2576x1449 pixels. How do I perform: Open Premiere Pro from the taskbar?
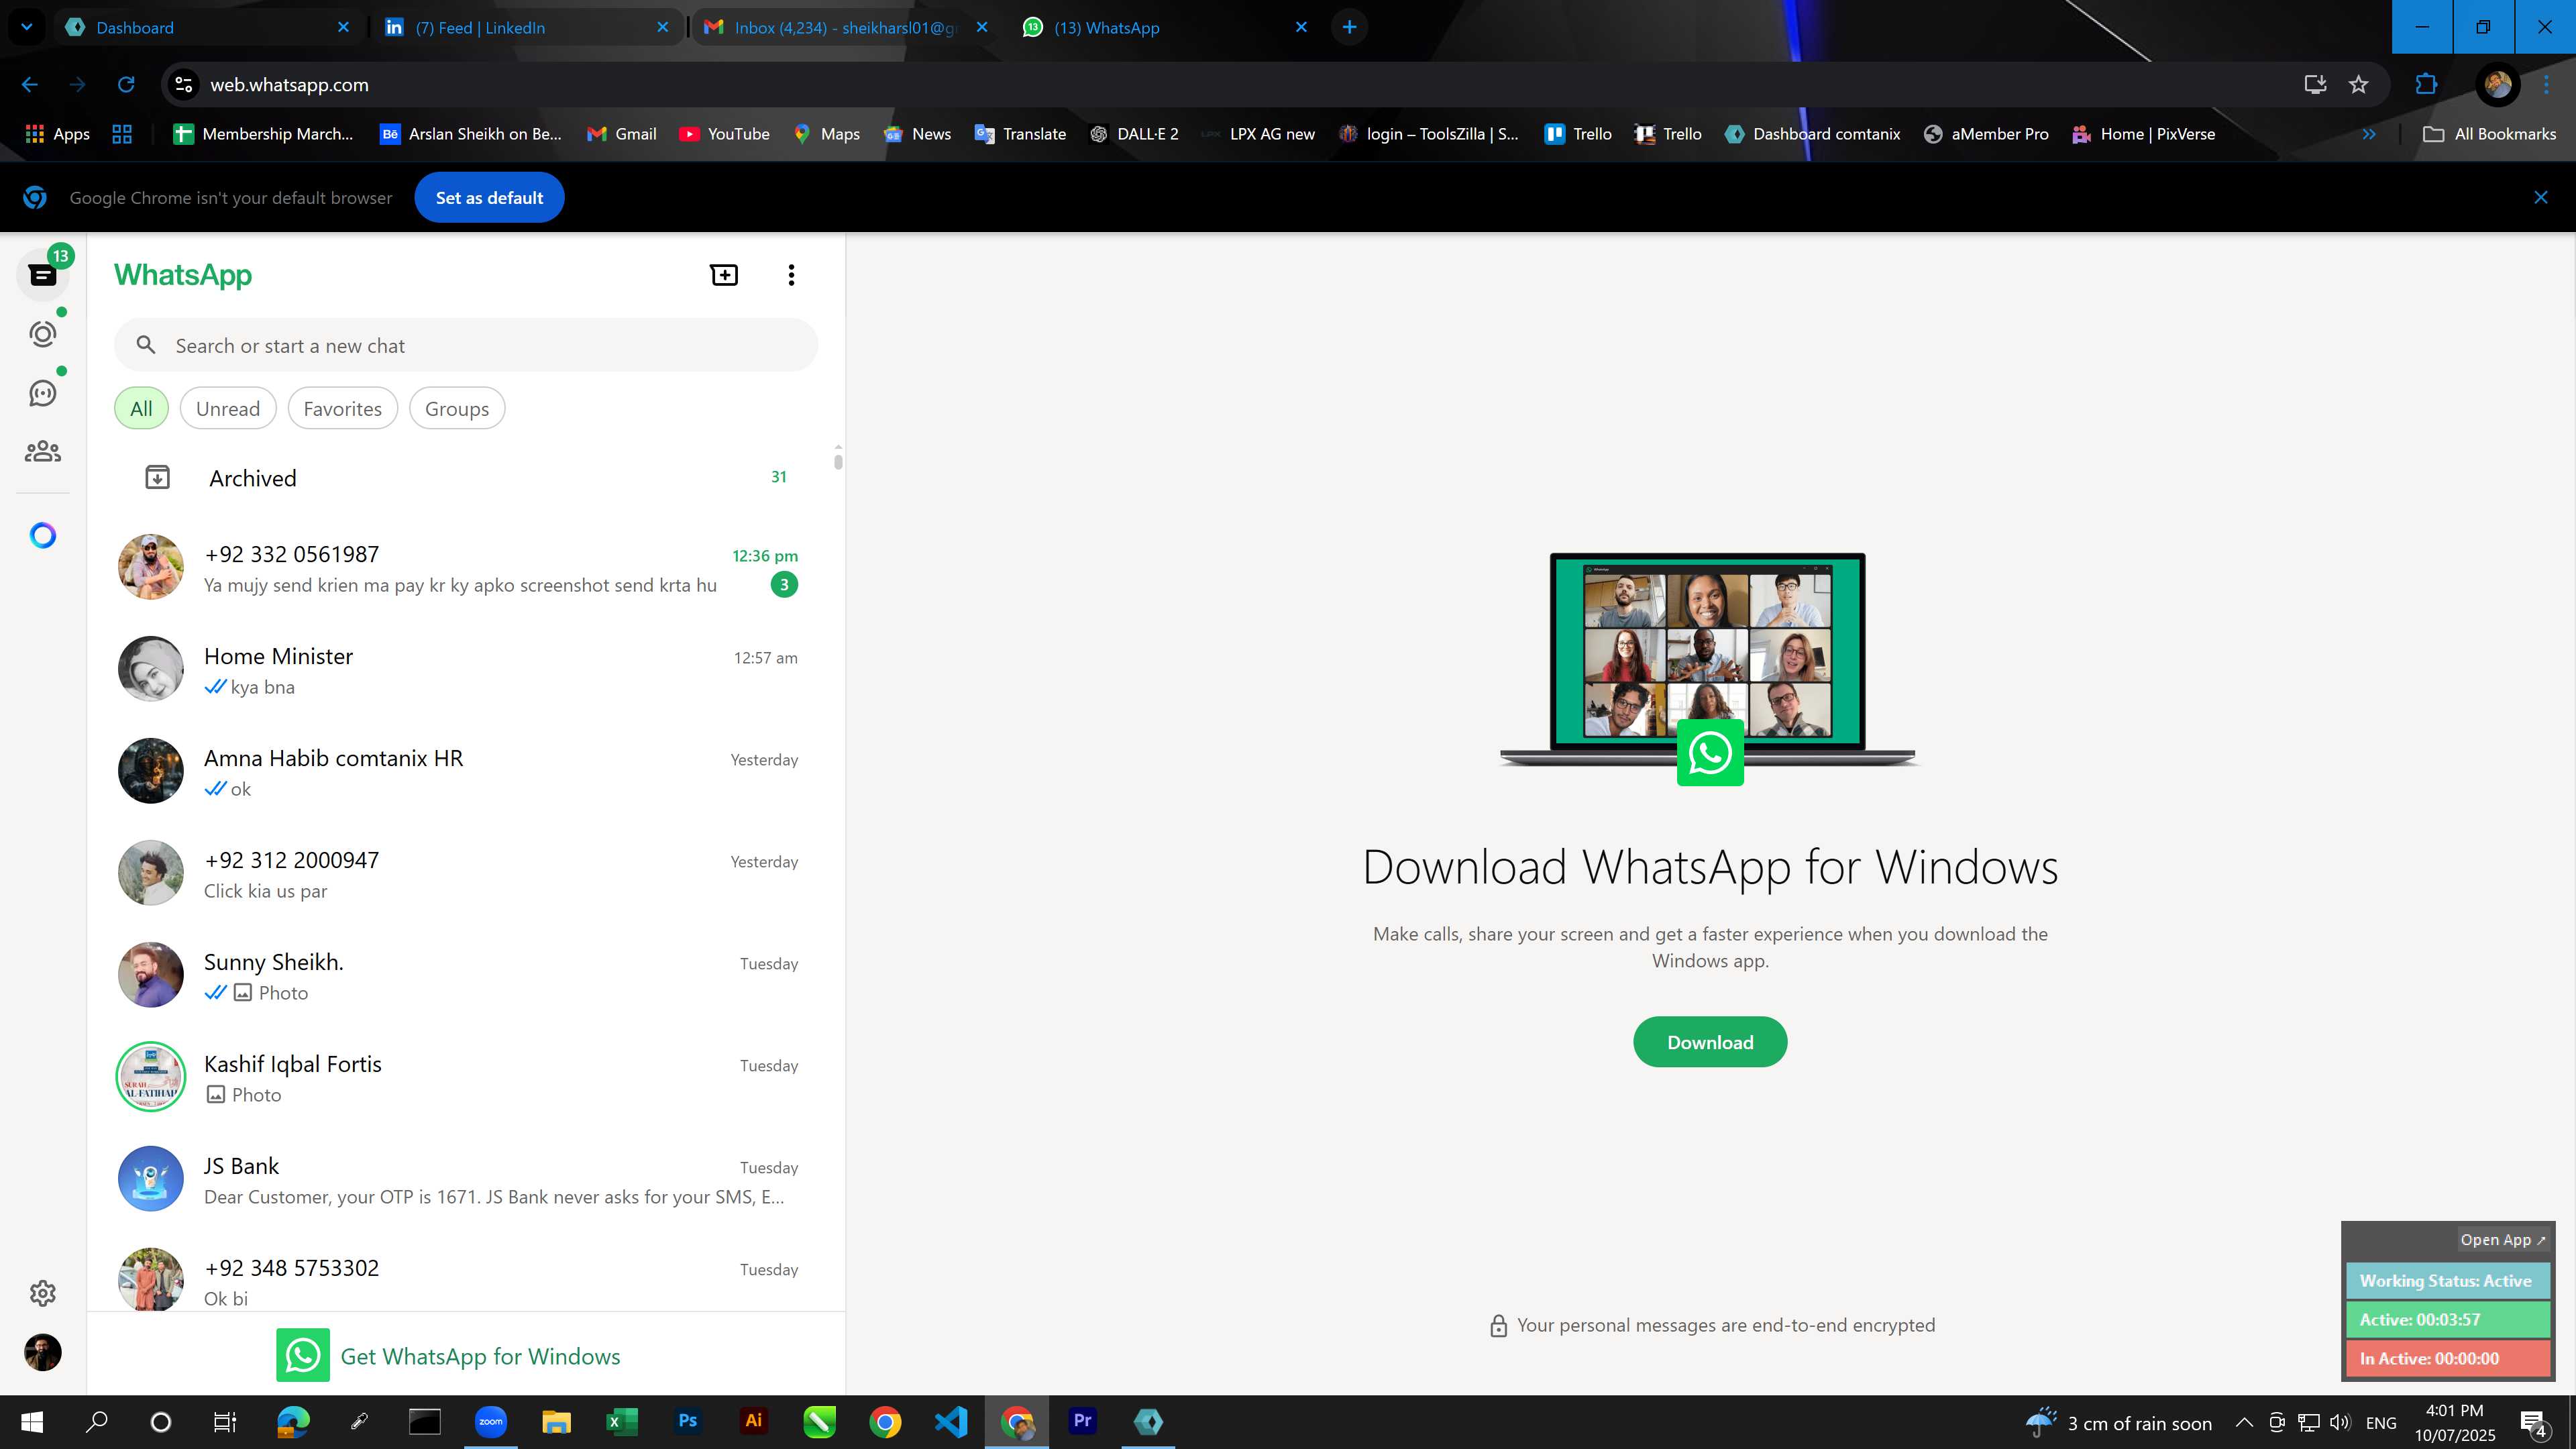(1082, 1421)
